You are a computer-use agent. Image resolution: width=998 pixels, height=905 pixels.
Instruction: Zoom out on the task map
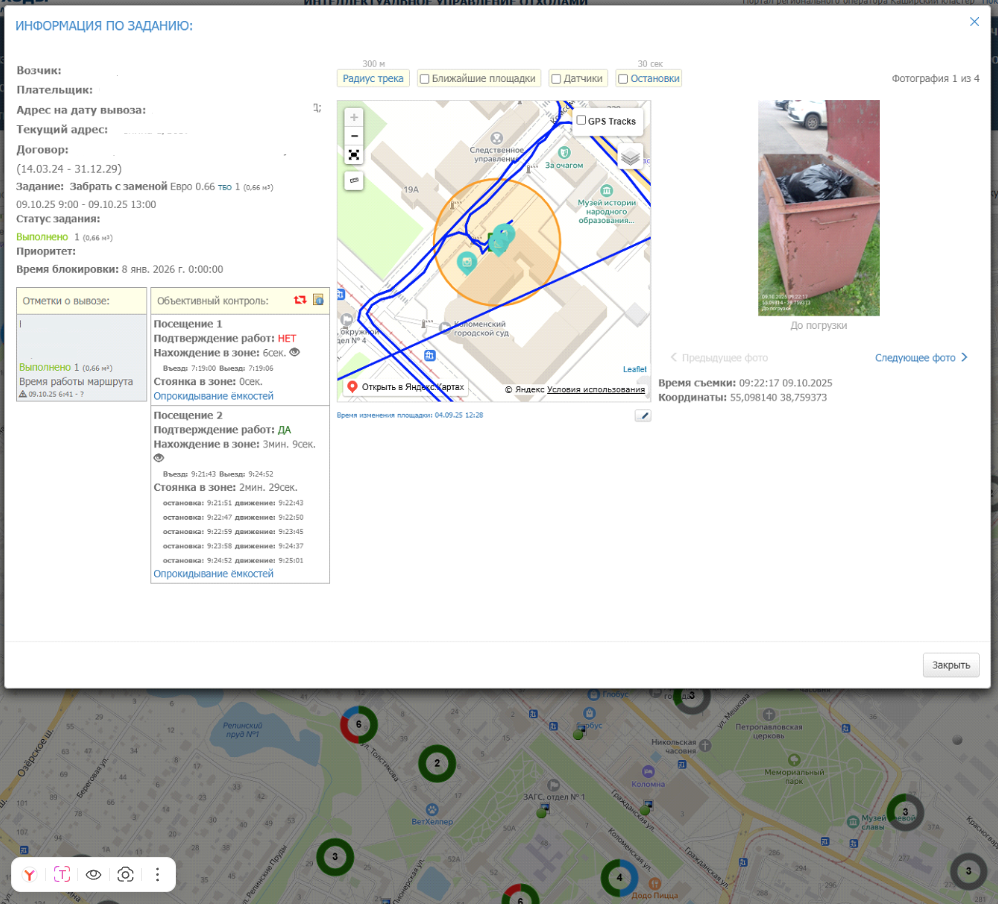point(354,136)
